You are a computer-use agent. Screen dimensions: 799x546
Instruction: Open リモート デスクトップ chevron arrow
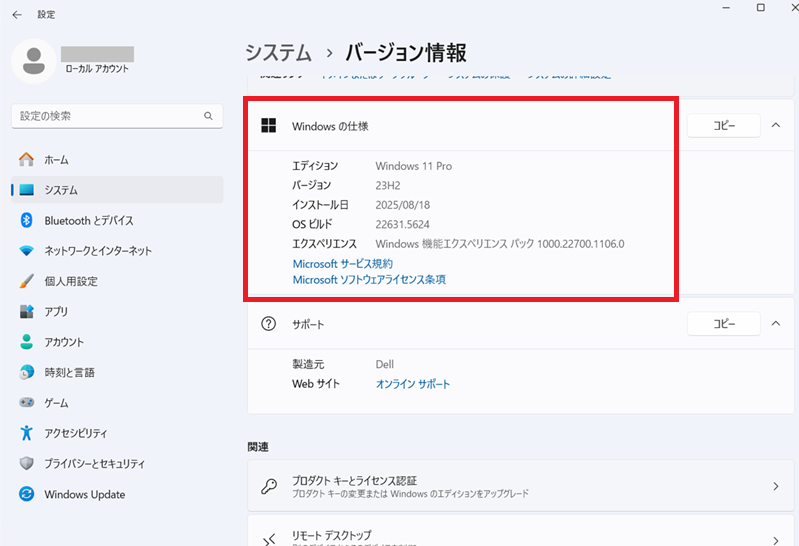pyautogui.click(x=776, y=540)
